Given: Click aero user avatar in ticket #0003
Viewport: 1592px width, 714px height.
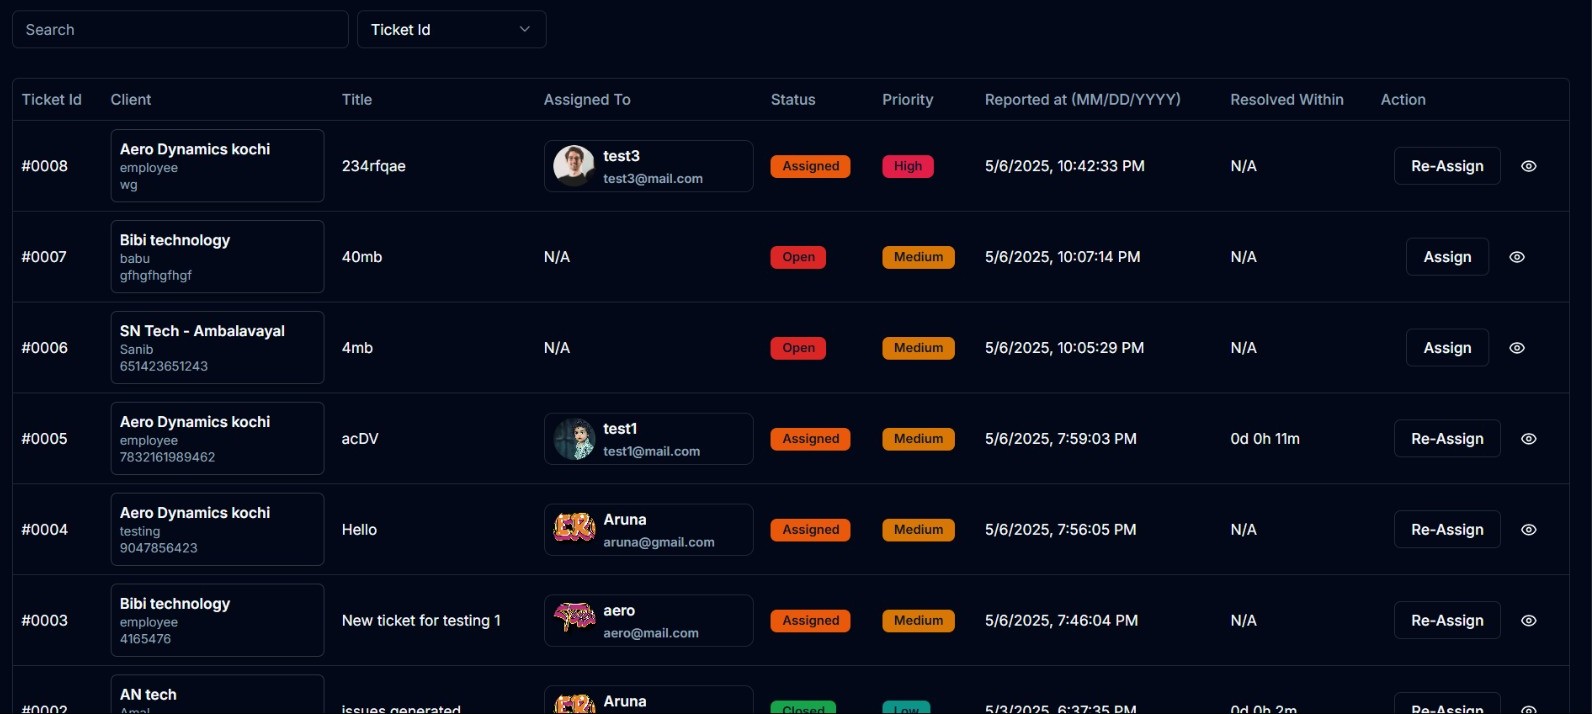Looking at the screenshot, I should pos(574,620).
